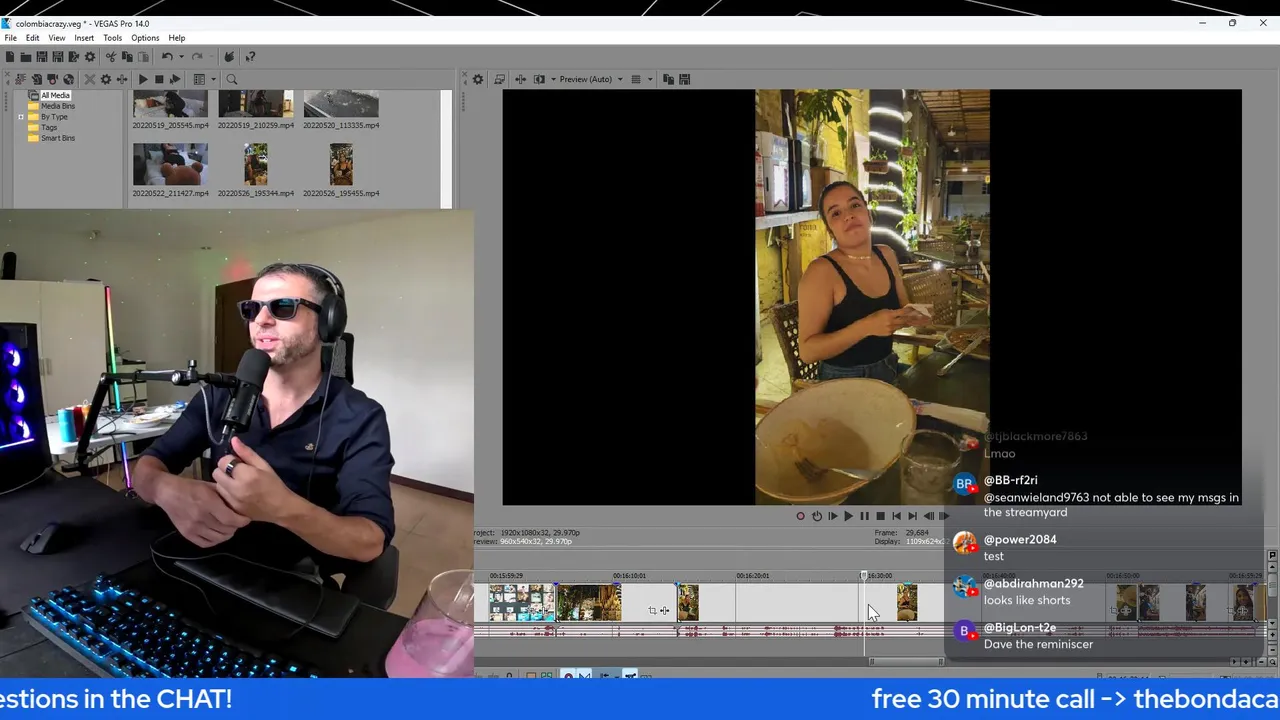Open the Edit menu
Viewport: 1280px width, 720px height.
33,38
